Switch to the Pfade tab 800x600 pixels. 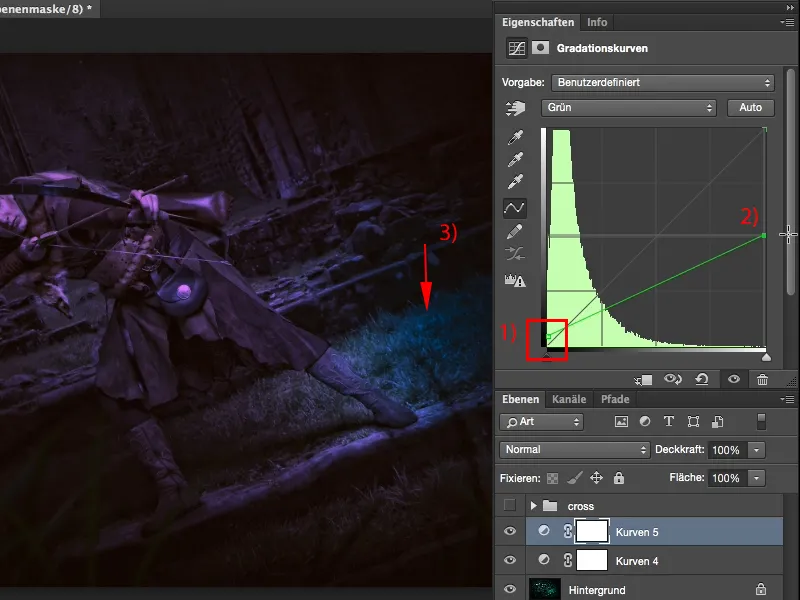point(615,399)
